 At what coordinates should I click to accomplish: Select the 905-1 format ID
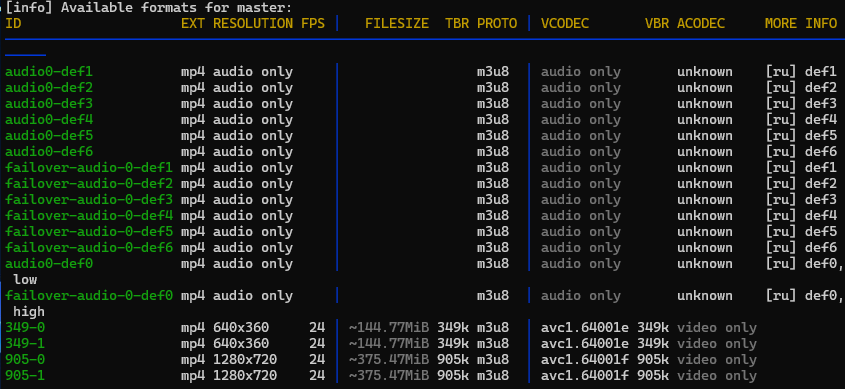click(25, 376)
